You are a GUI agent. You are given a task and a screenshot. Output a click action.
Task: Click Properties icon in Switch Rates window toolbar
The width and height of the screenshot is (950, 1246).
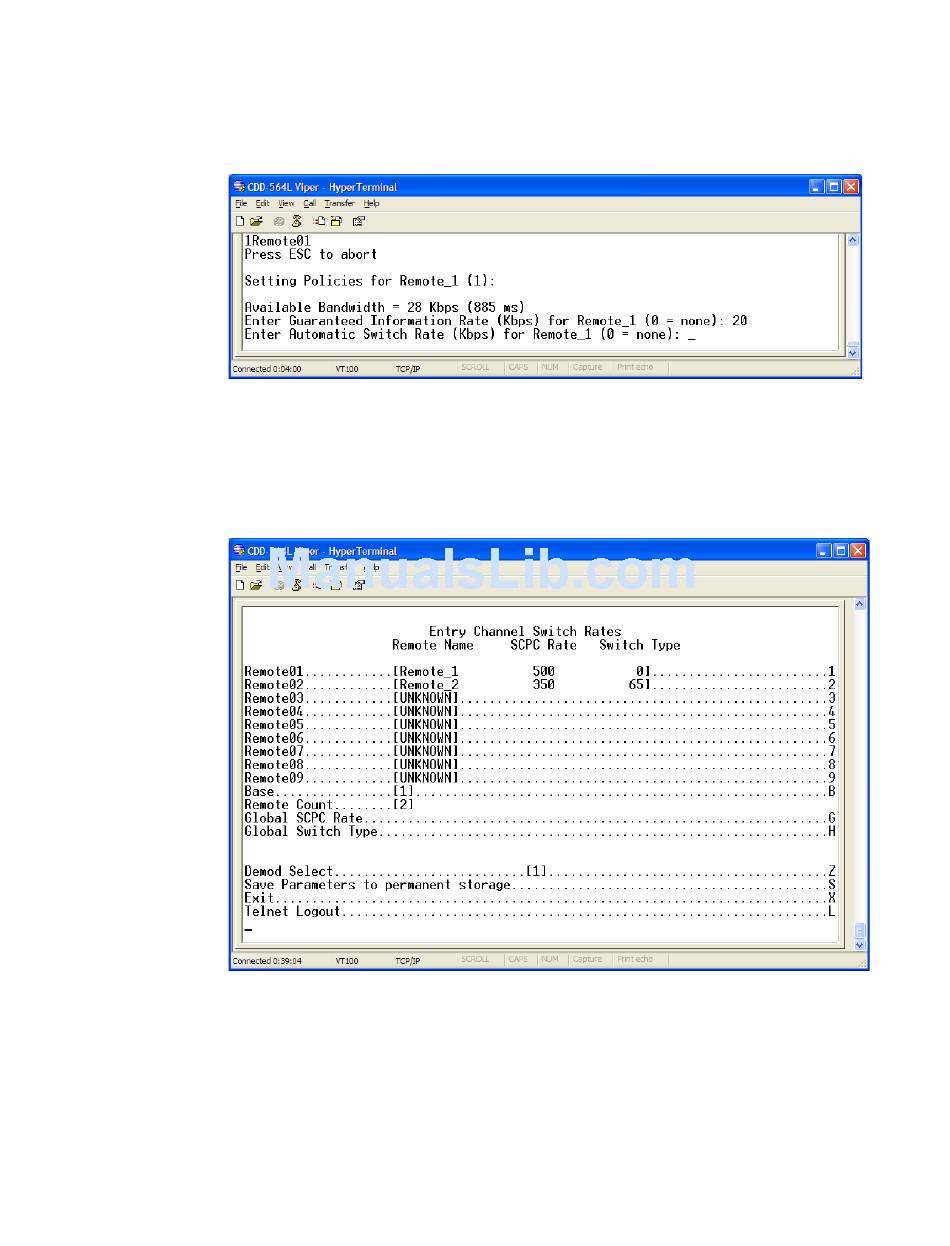point(359,585)
